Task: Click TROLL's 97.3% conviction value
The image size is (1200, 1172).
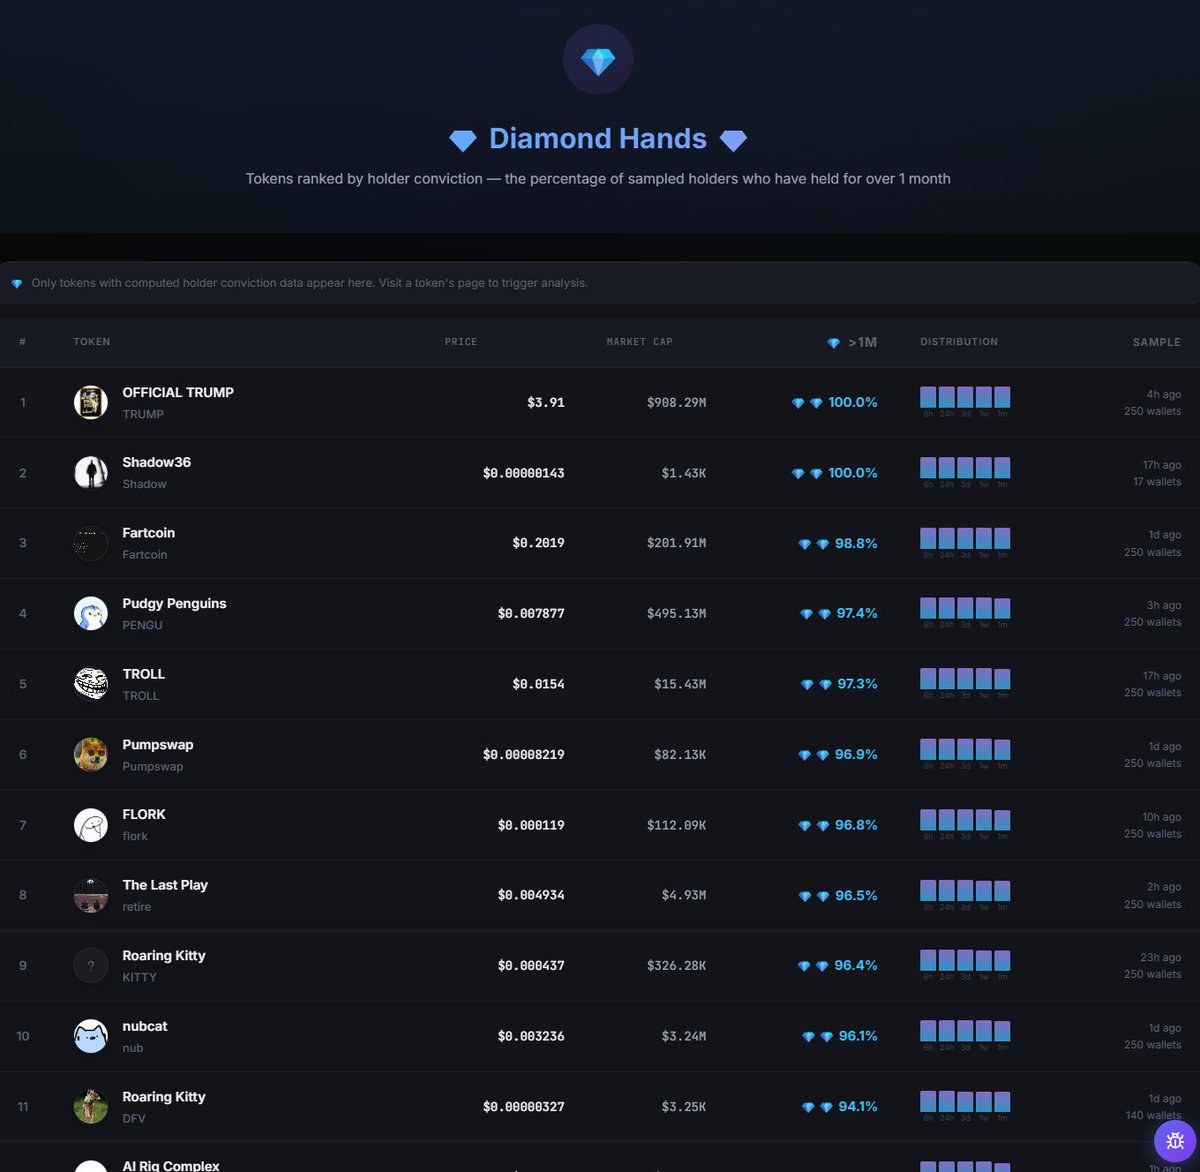Action: (857, 684)
